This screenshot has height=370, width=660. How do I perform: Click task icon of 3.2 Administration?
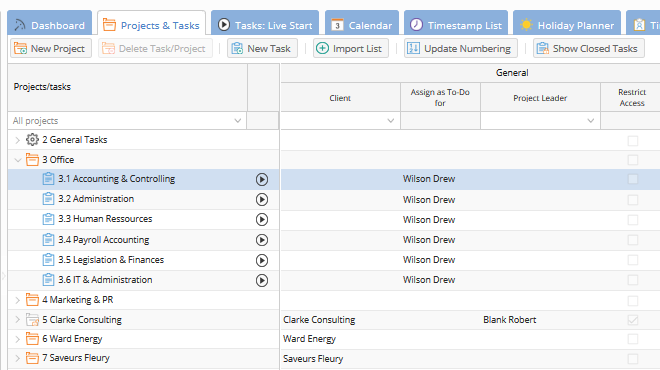48,198
